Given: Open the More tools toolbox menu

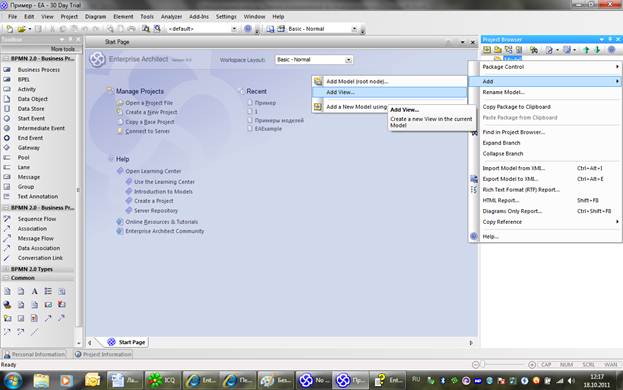Looking at the screenshot, I should point(62,49).
